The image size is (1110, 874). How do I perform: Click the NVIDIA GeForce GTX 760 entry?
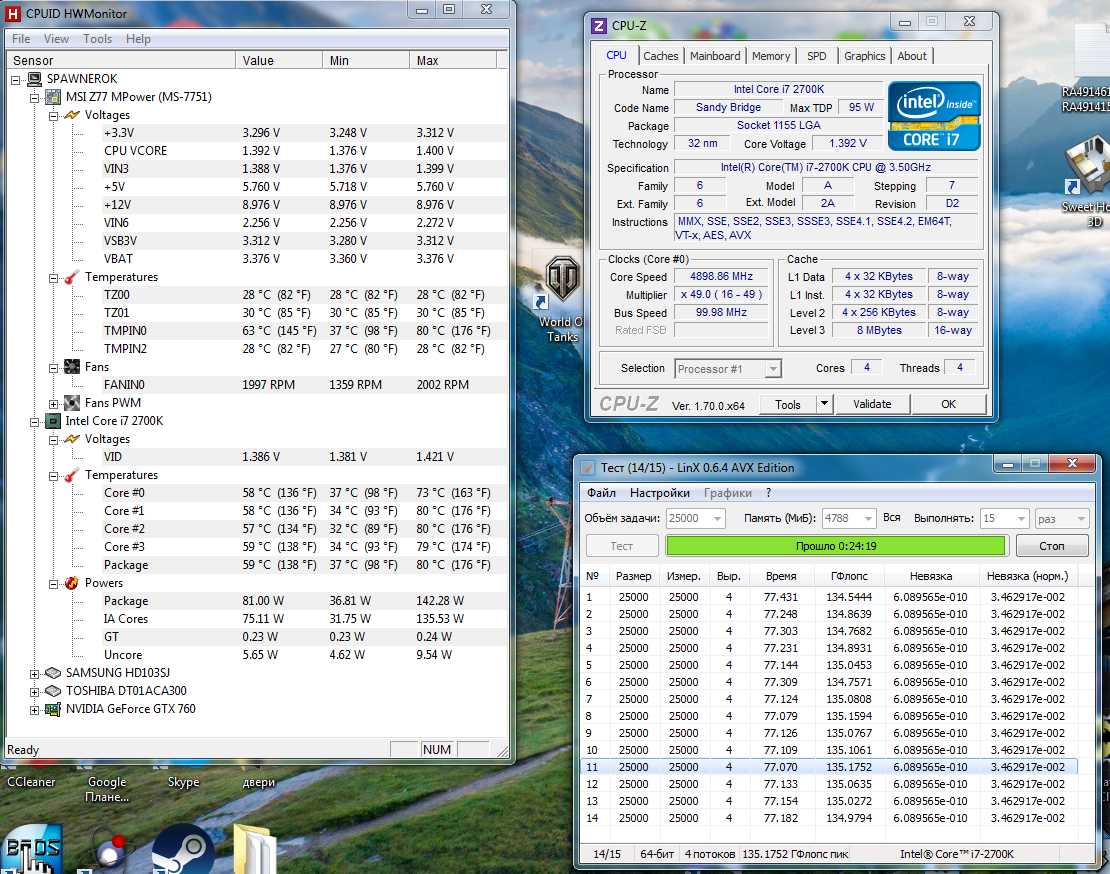[130, 709]
